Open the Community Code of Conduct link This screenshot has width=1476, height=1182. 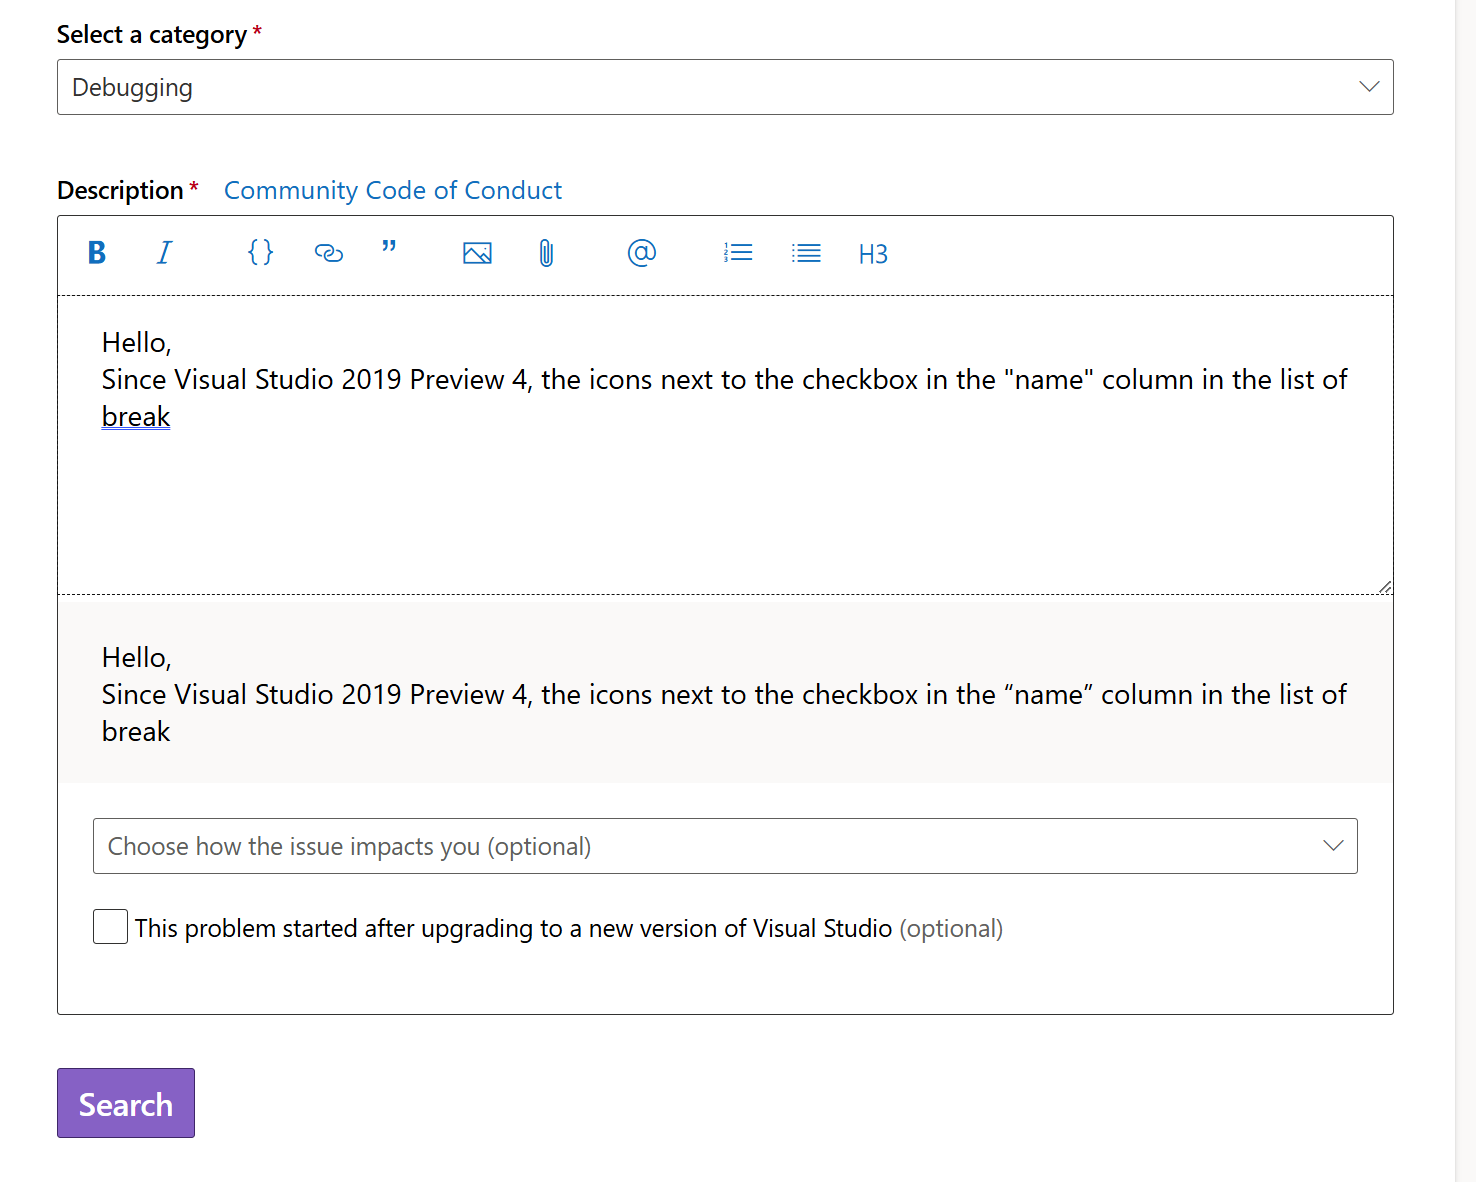[x=392, y=190]
